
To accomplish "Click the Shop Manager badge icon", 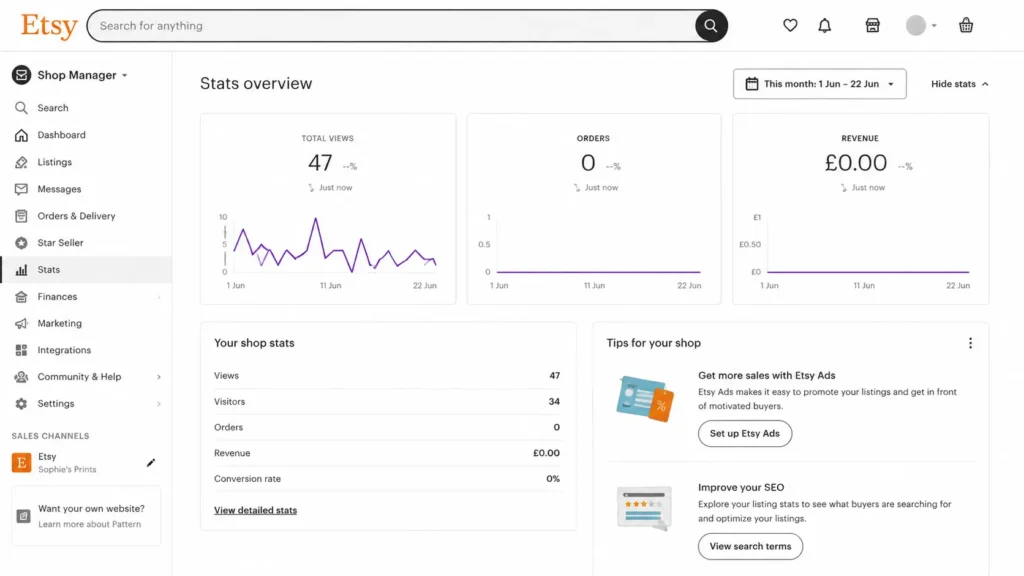I will [22, 75].
